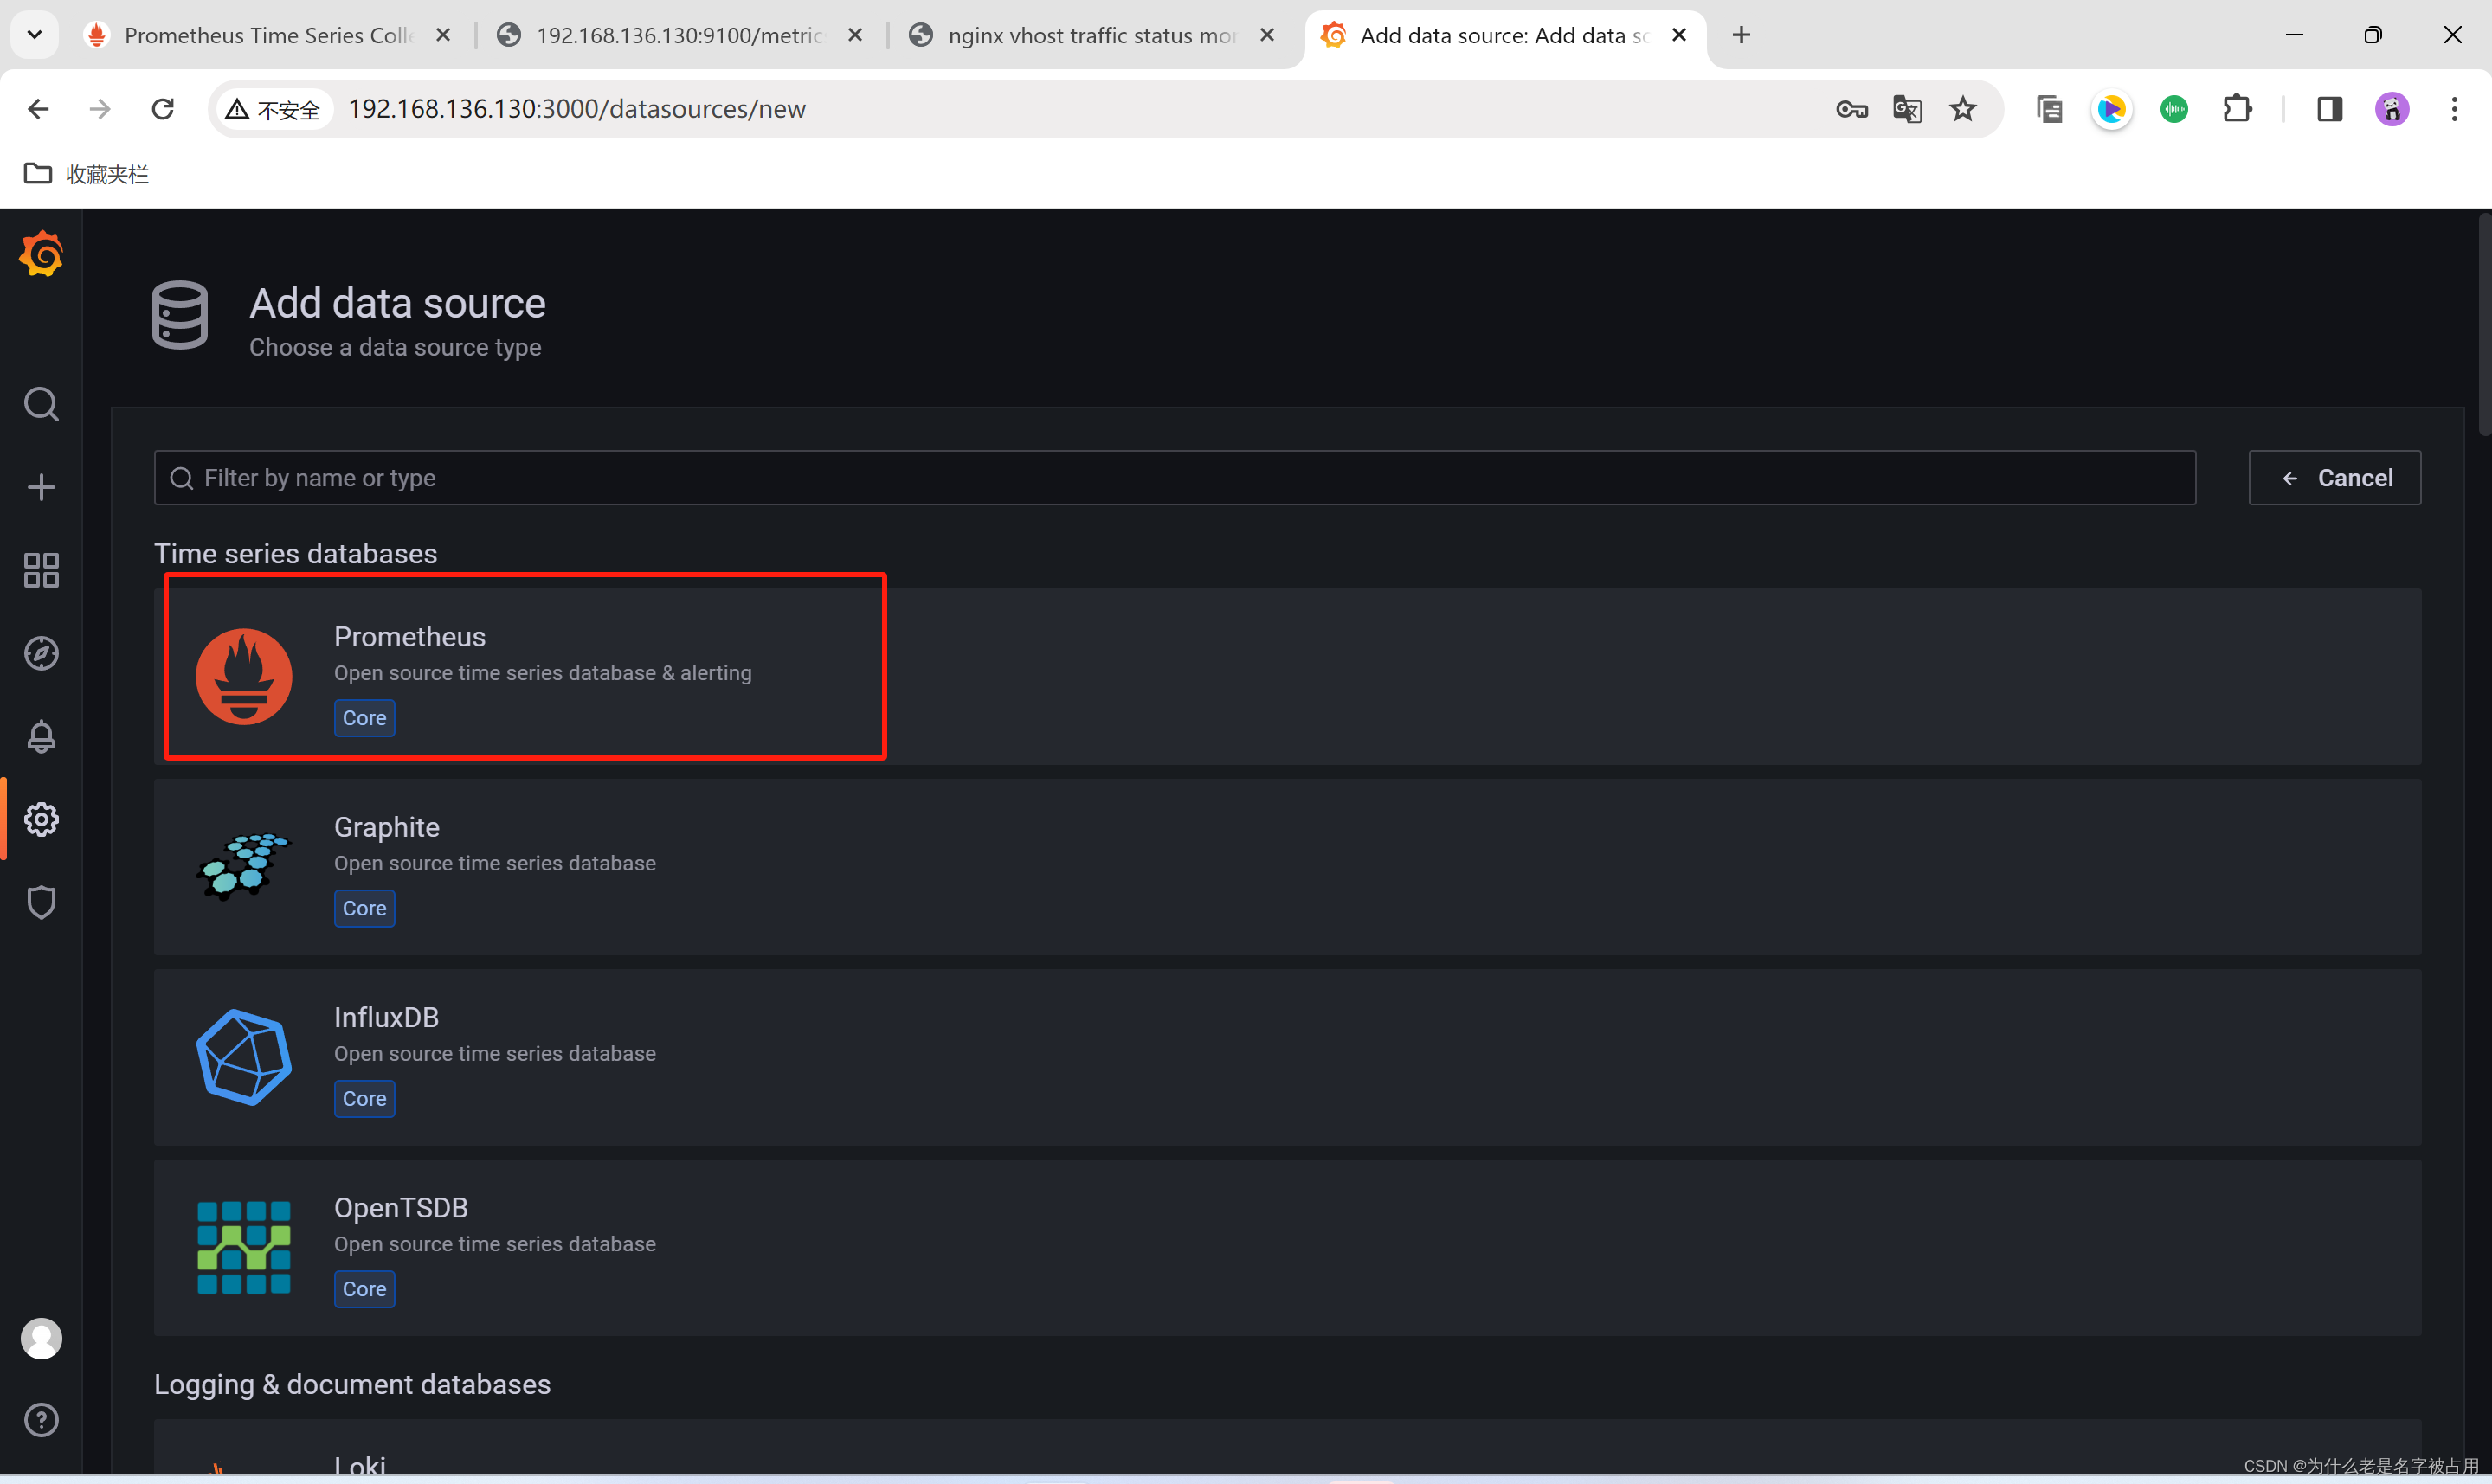Reload the current page
The width and height of the screenshot is (2492, 1484).
[x=162, y=108]
